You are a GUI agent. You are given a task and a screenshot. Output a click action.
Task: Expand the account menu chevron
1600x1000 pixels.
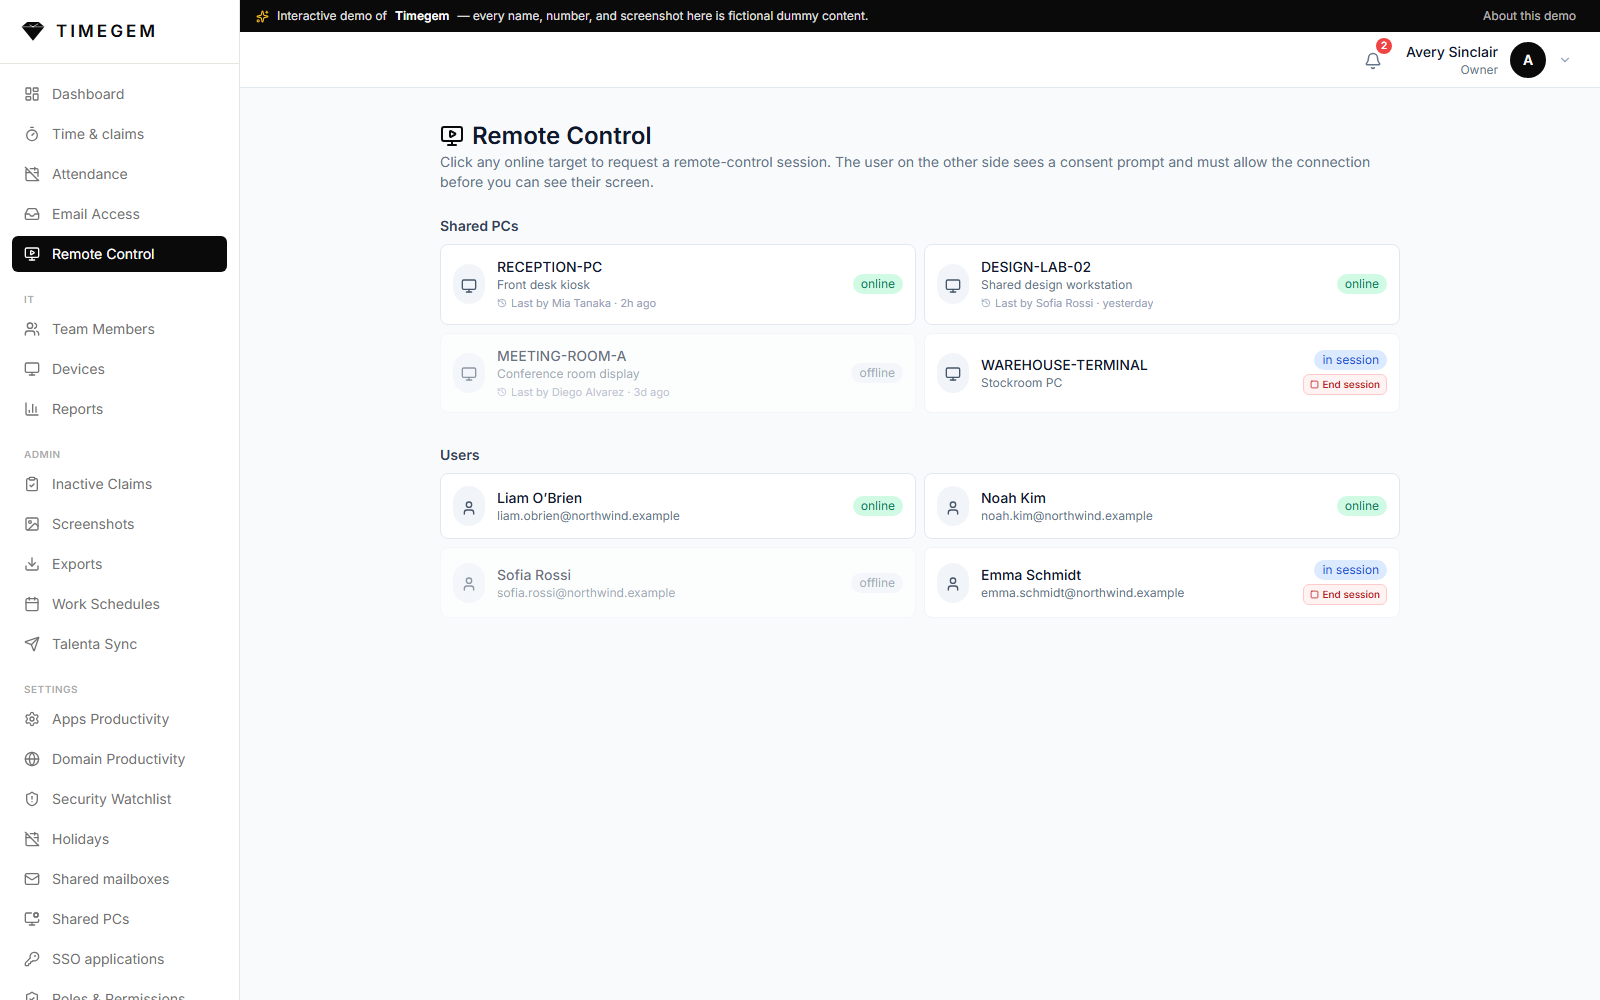pyautogui.click(x=1565, y=60)
